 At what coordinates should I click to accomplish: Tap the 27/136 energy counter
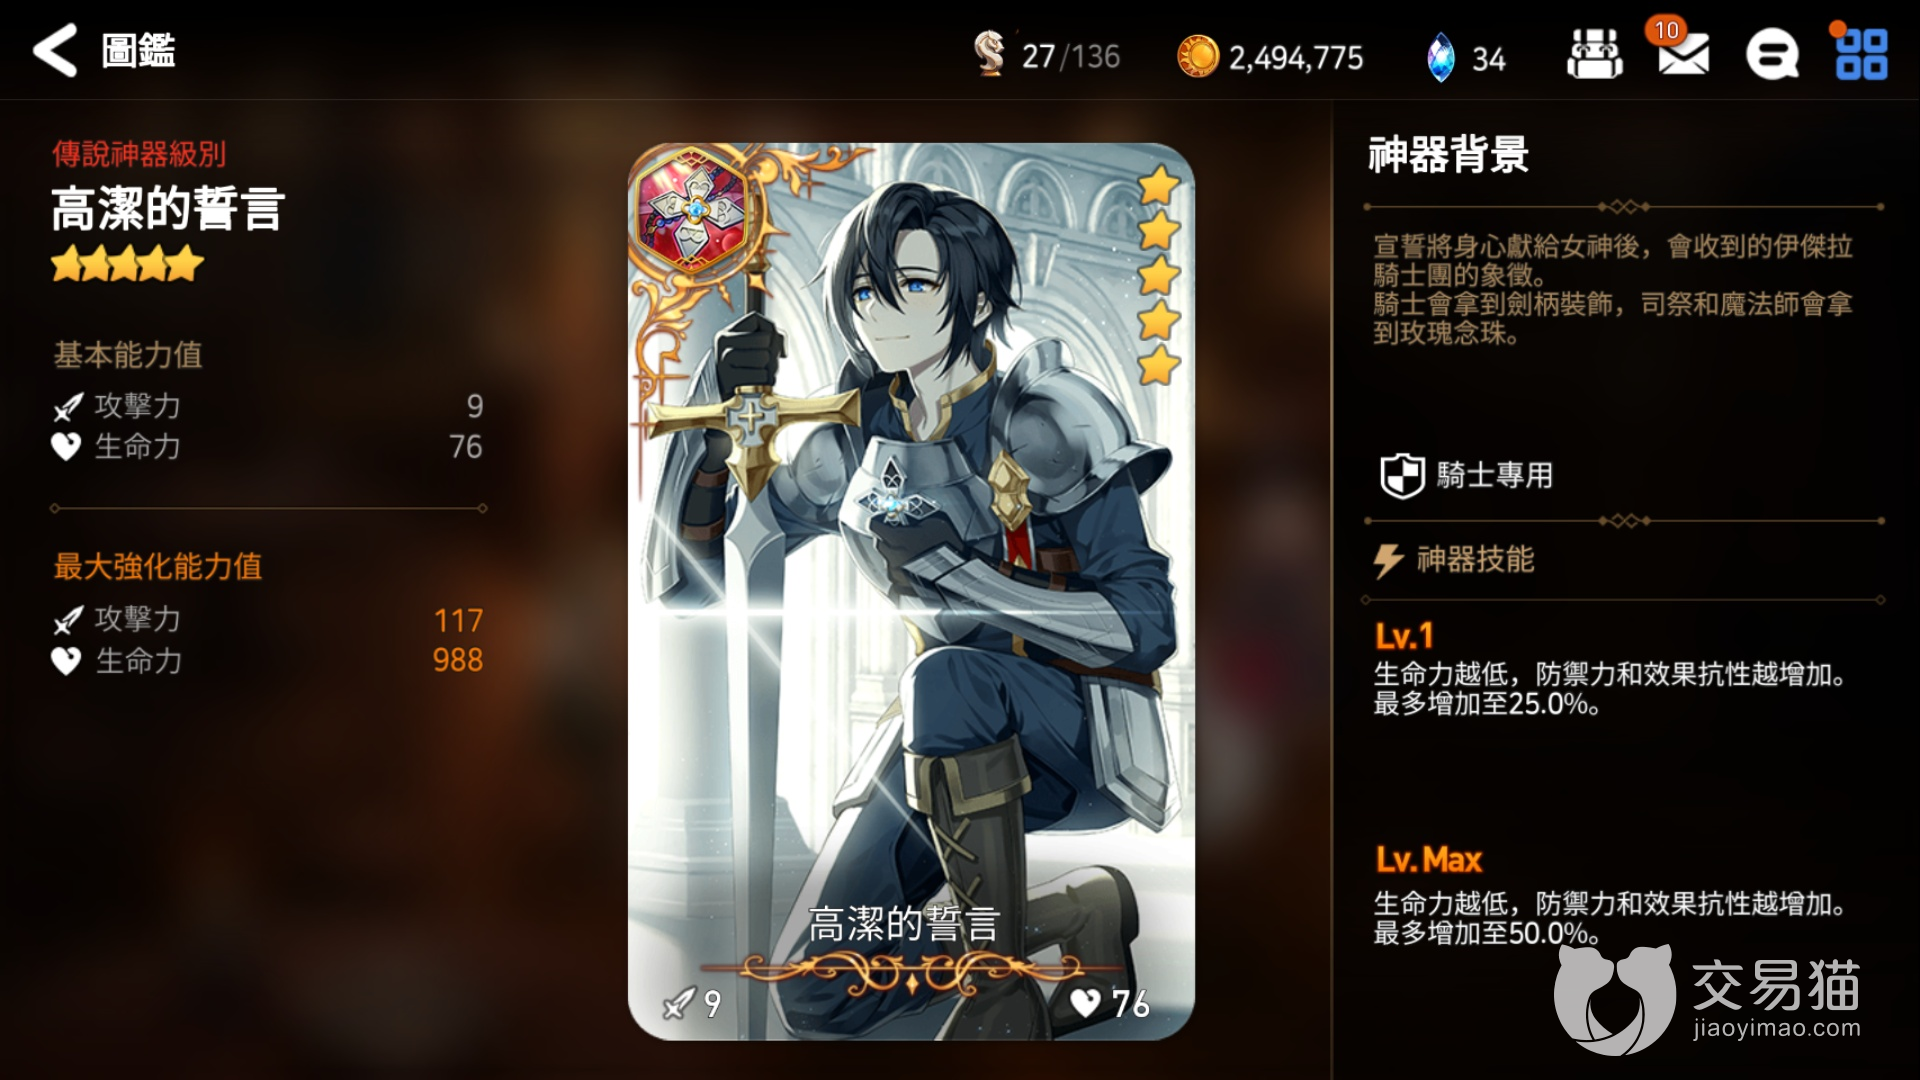(x=1070, y=56)
